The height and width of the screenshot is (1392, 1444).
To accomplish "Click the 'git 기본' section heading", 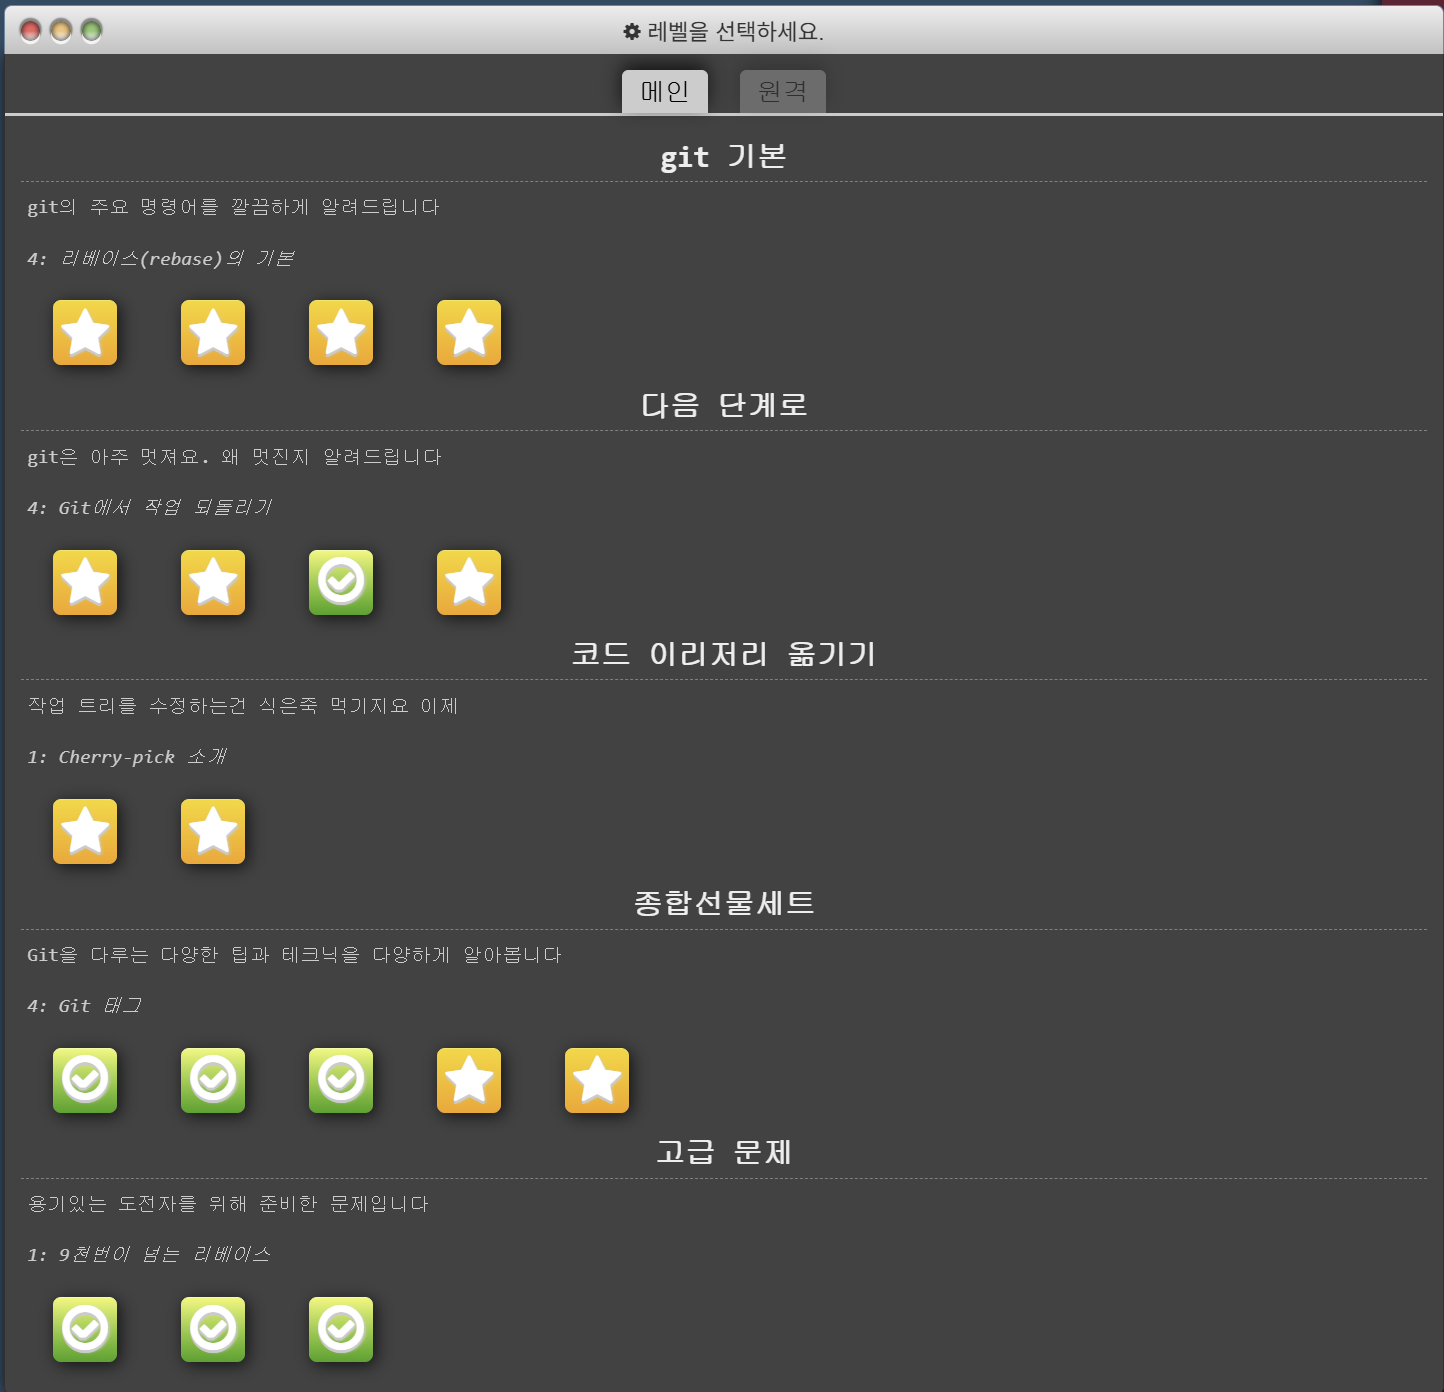I will coord(723,157).
